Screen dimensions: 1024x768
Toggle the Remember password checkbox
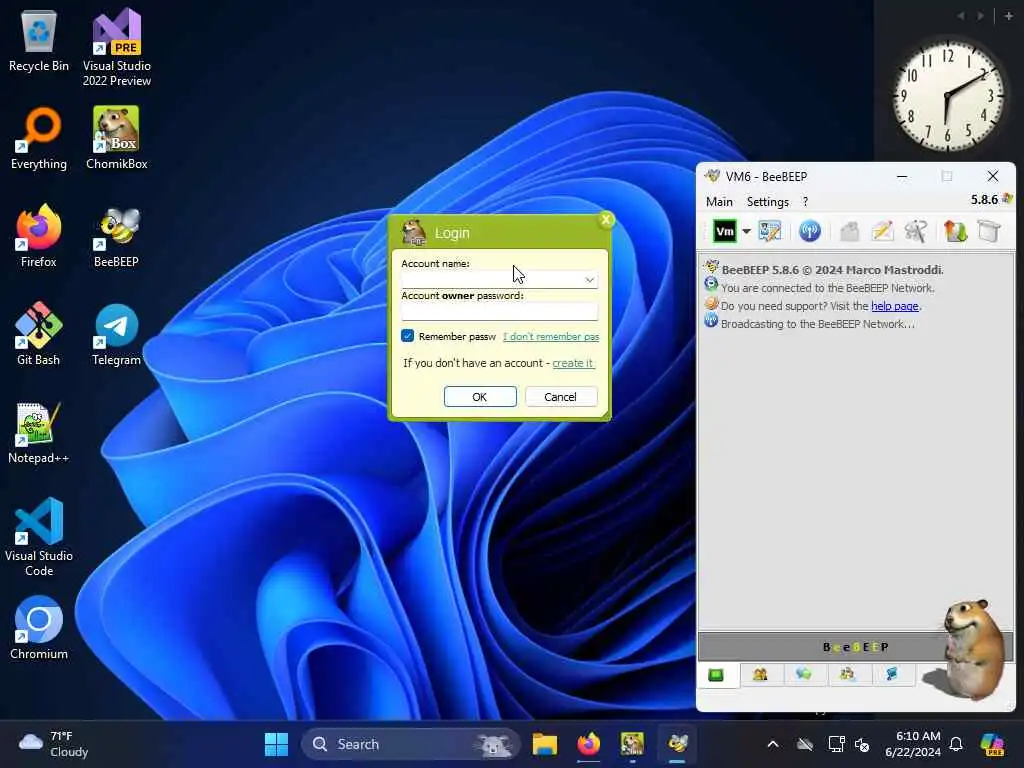[x=408, y=336]
